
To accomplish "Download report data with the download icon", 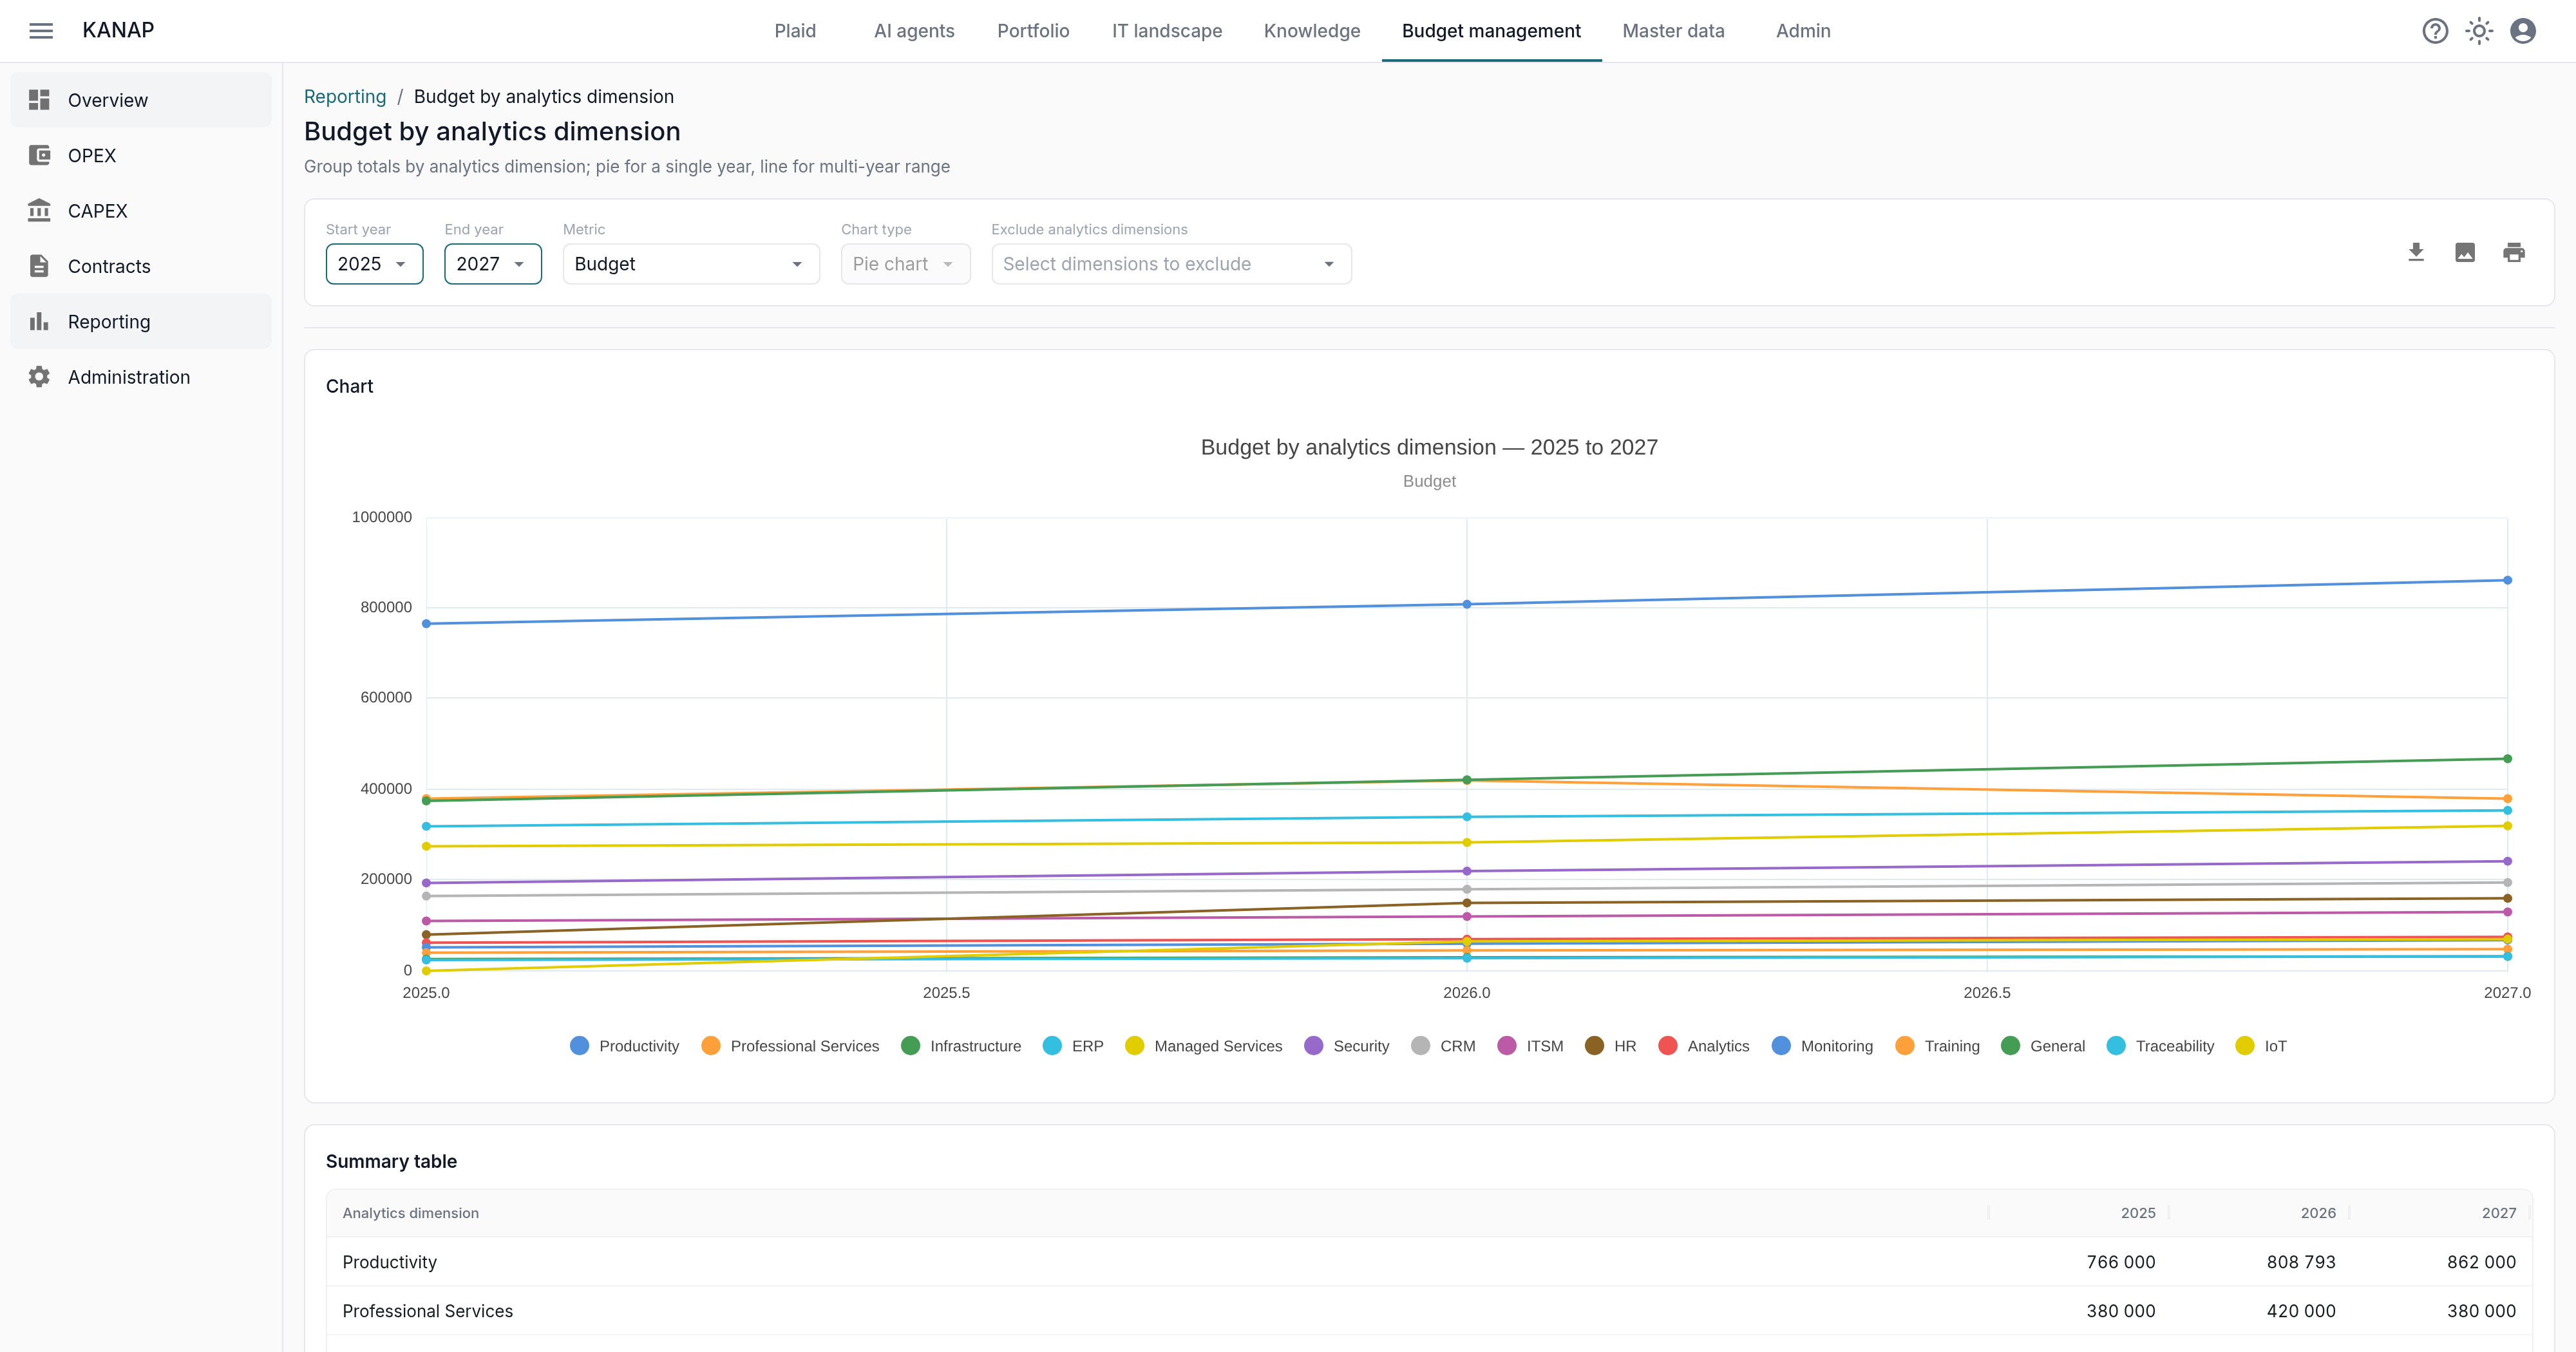I will 2416,252.
